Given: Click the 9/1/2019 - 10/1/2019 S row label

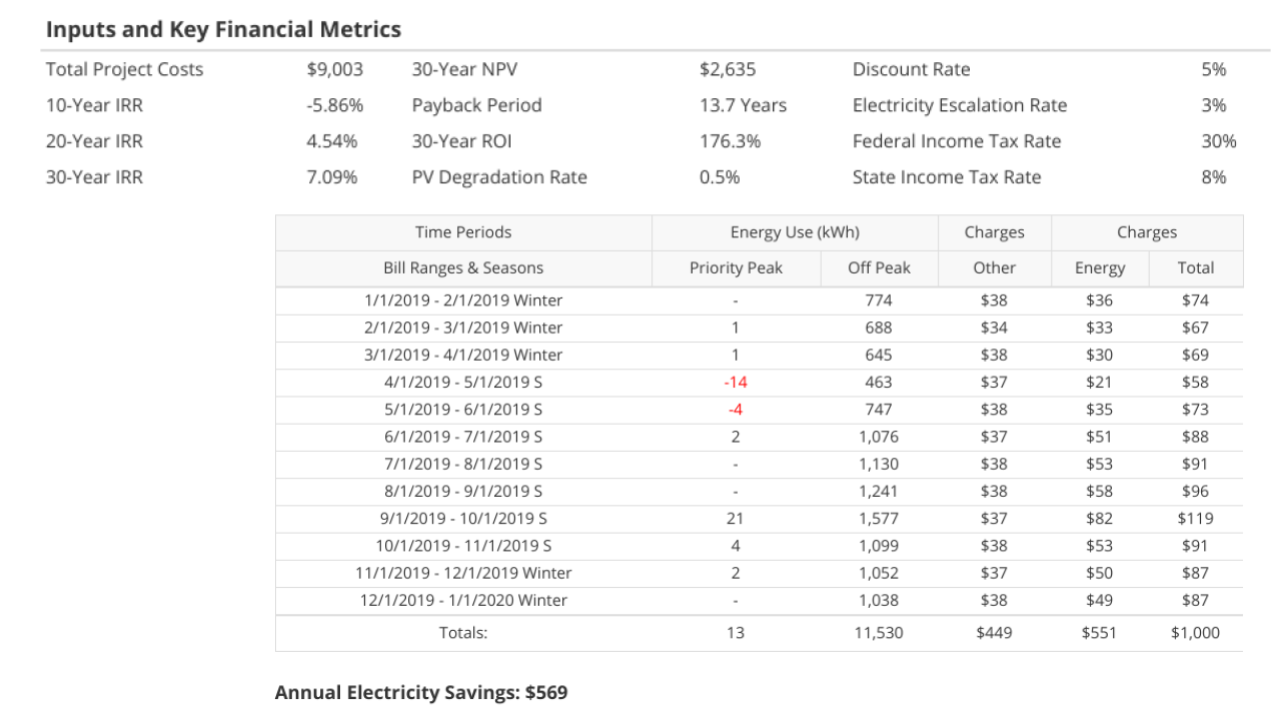Looking at the screenshot, I should coord(463,519).
